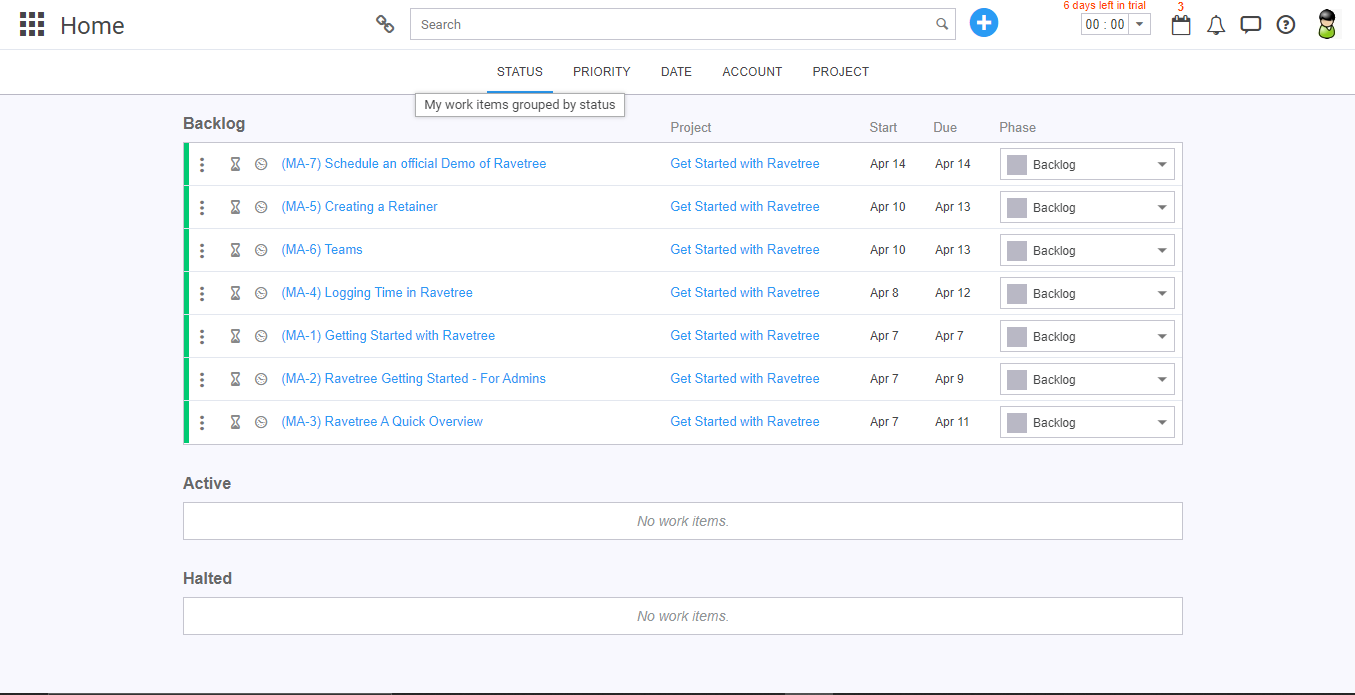Click hourglass icon on MA-3 row
Viewport: 1355px width, 695px height.
(x=235, y=422)
